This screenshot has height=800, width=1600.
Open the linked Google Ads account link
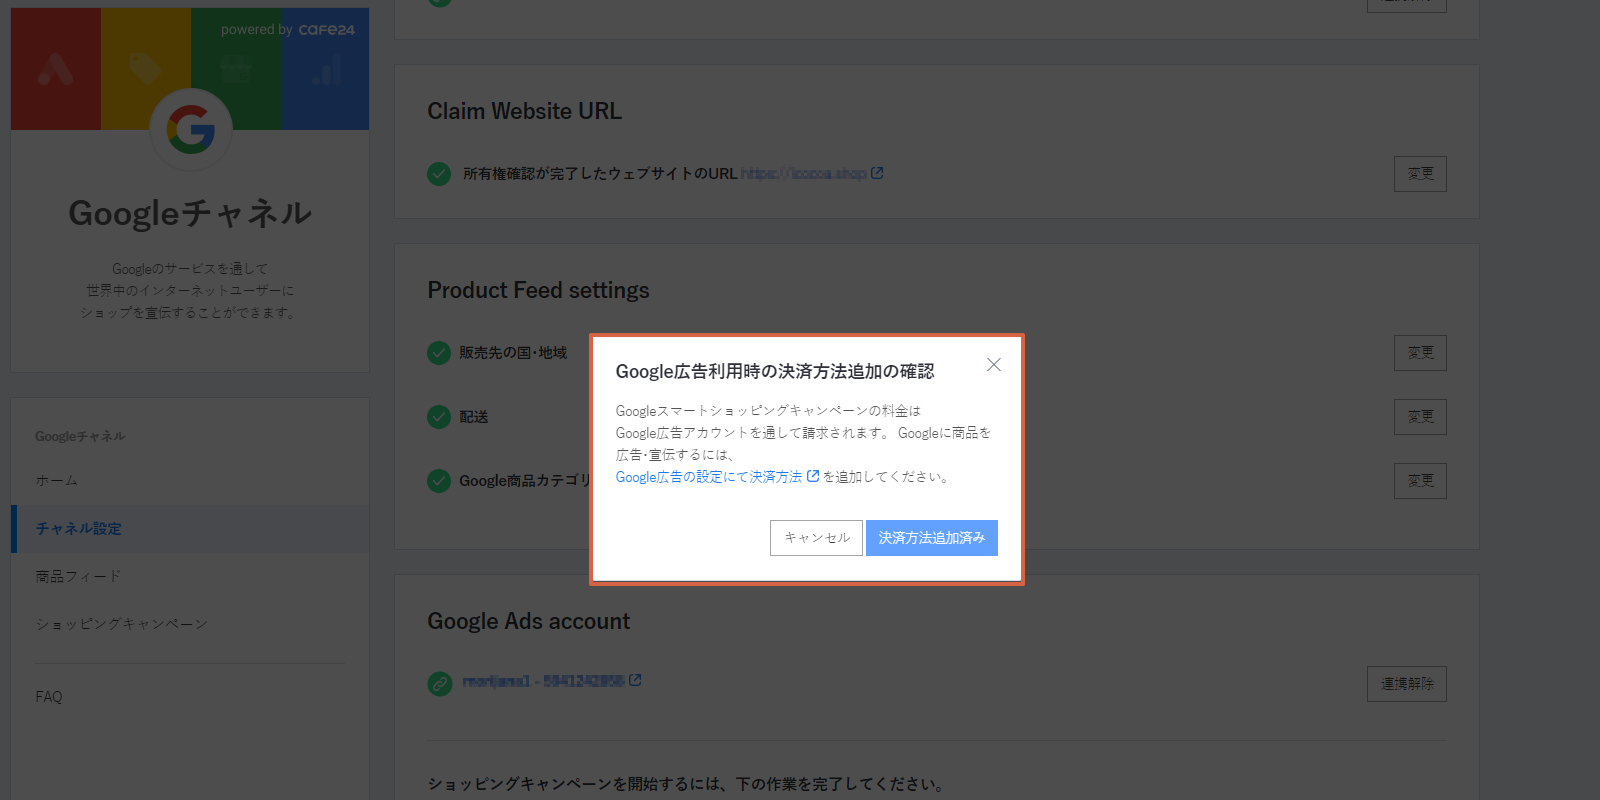543,681
